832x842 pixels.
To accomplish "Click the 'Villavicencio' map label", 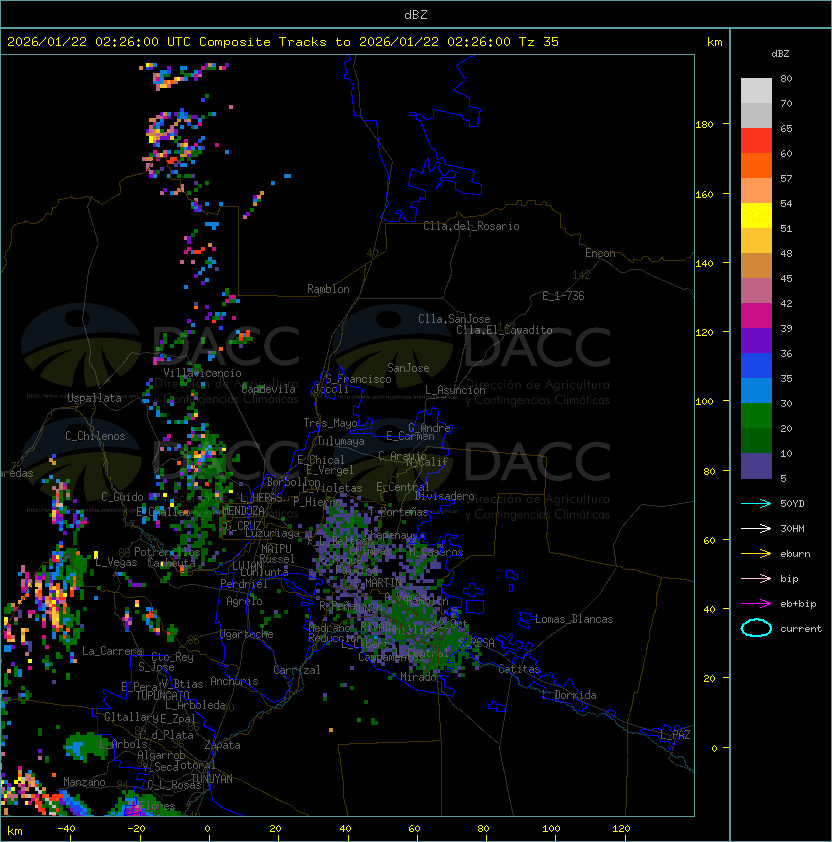I will click(x=202, y=373).
